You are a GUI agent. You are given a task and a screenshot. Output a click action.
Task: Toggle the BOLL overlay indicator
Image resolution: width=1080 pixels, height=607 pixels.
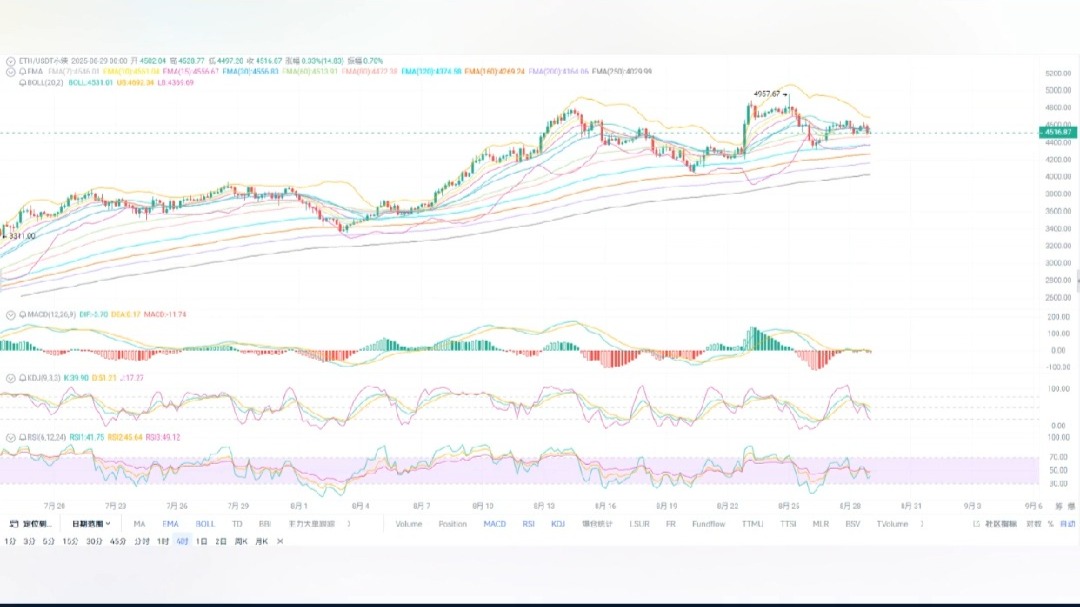pyautogui.click(x=205, y=523)
